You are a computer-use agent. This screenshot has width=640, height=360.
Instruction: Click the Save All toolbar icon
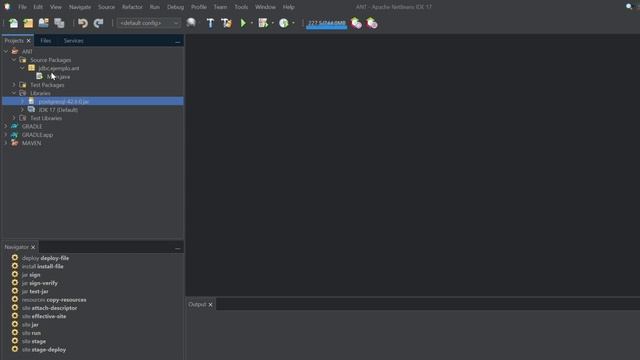coord(59,23)
